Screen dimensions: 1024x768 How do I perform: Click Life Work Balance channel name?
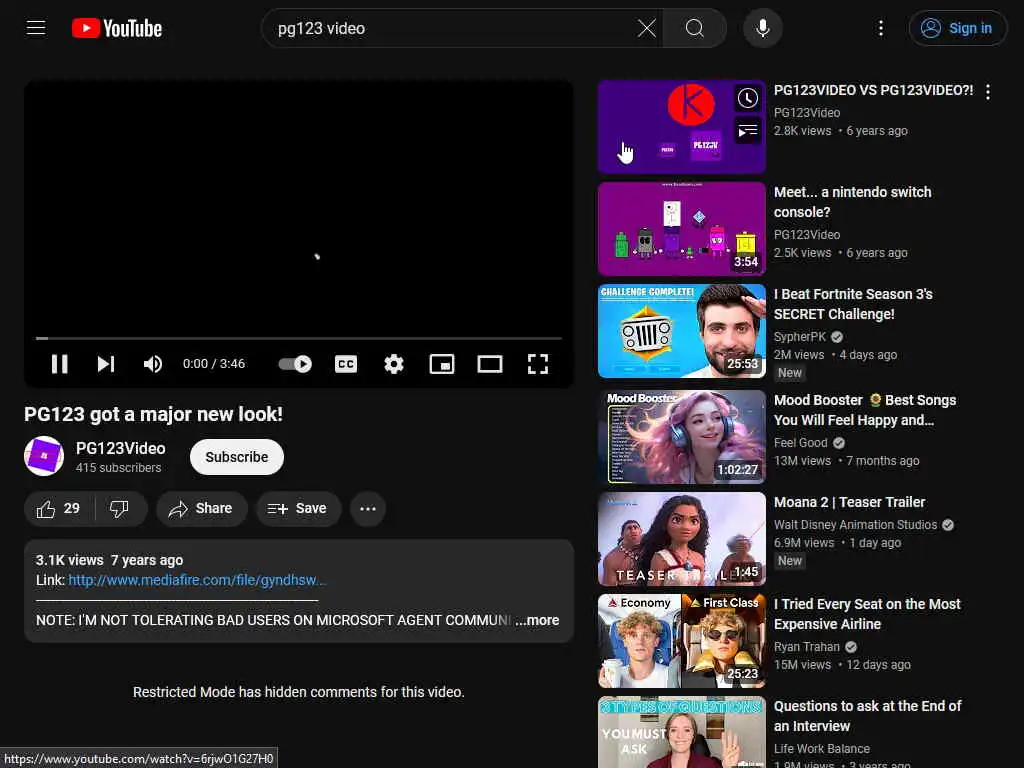[x=822, y=748]
